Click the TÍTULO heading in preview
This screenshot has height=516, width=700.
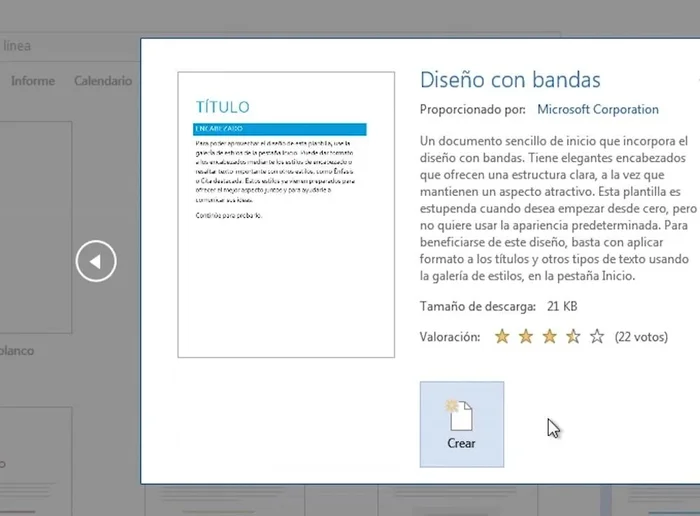click(223, 107)
